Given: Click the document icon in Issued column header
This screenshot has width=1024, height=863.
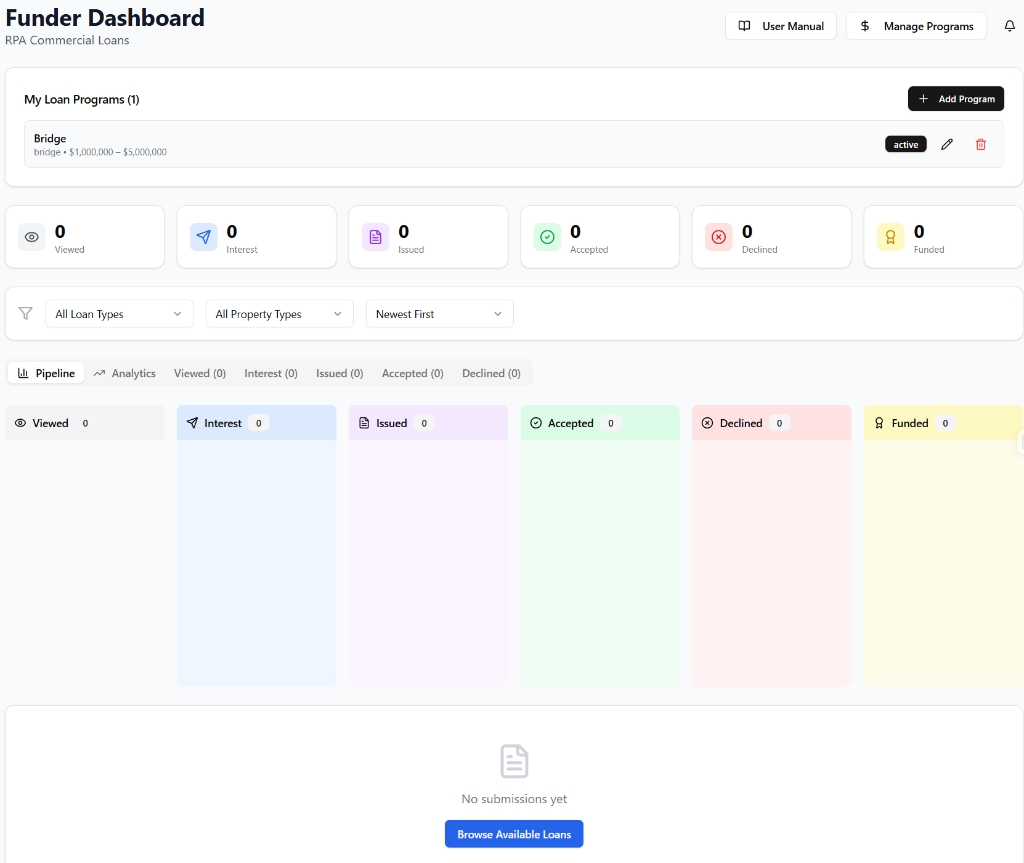Looking at the screenshot, I should [364, 423].
